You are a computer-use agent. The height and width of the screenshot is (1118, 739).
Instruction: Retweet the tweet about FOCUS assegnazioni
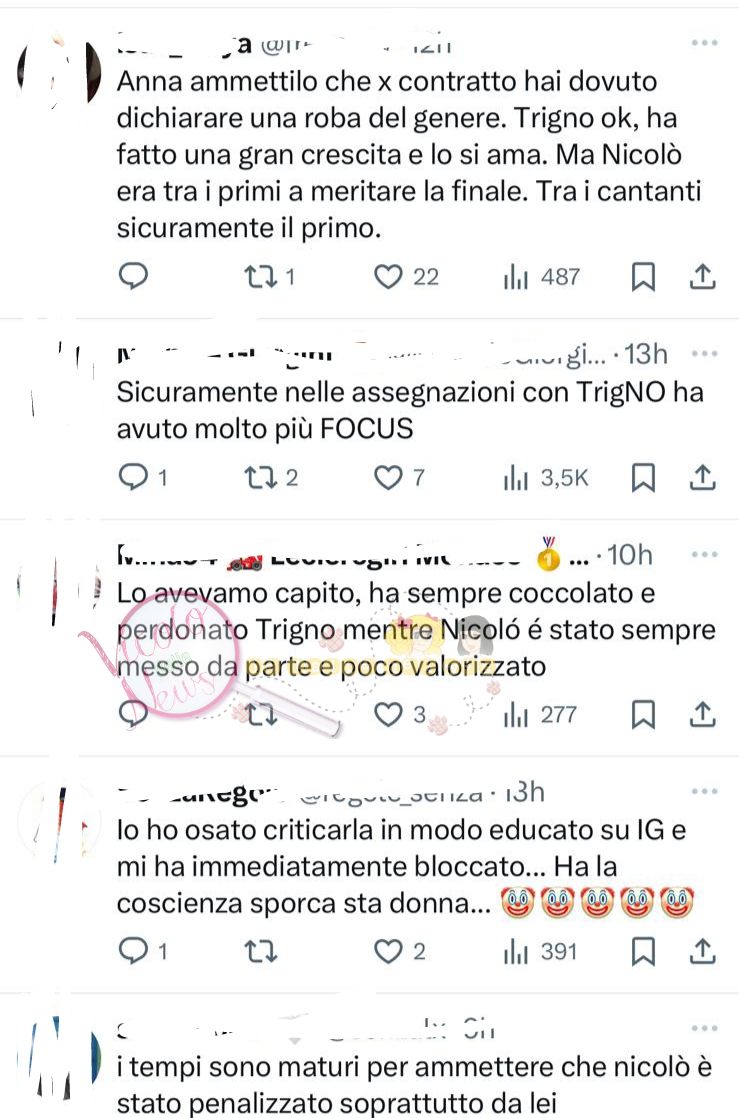point(270,477)
